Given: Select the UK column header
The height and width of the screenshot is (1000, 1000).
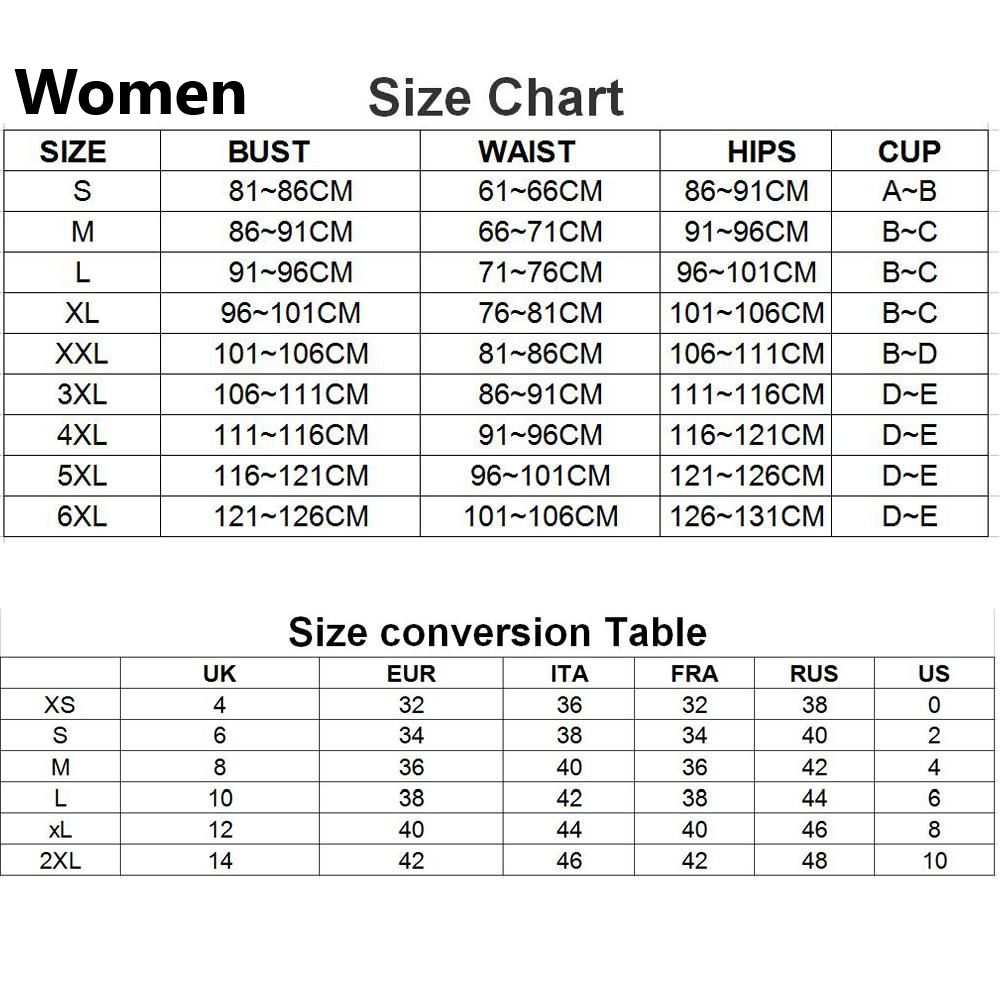Looking at the screenshot, I should click(219, 674).
